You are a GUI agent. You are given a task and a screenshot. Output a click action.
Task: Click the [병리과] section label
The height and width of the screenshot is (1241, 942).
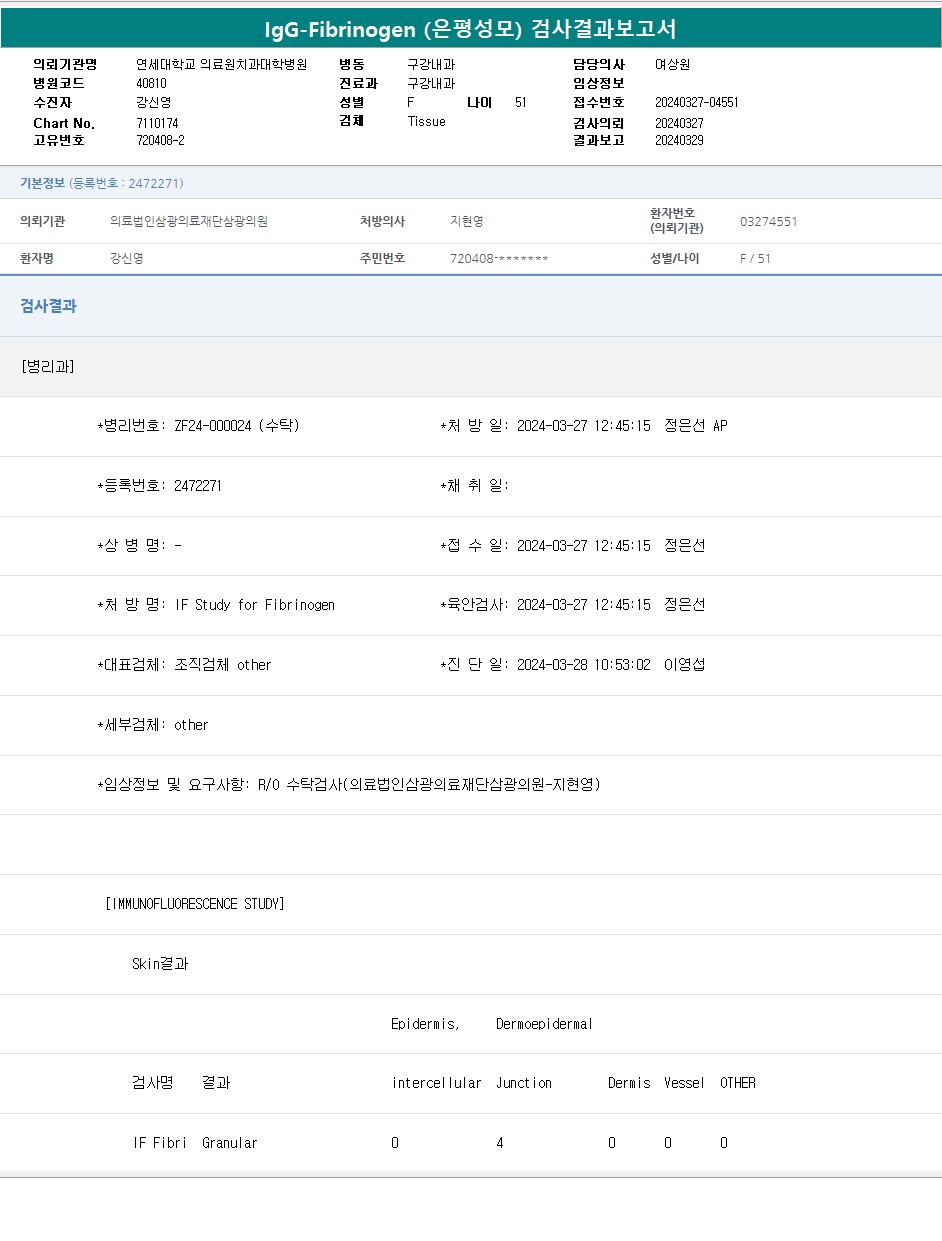coord(47,366)
